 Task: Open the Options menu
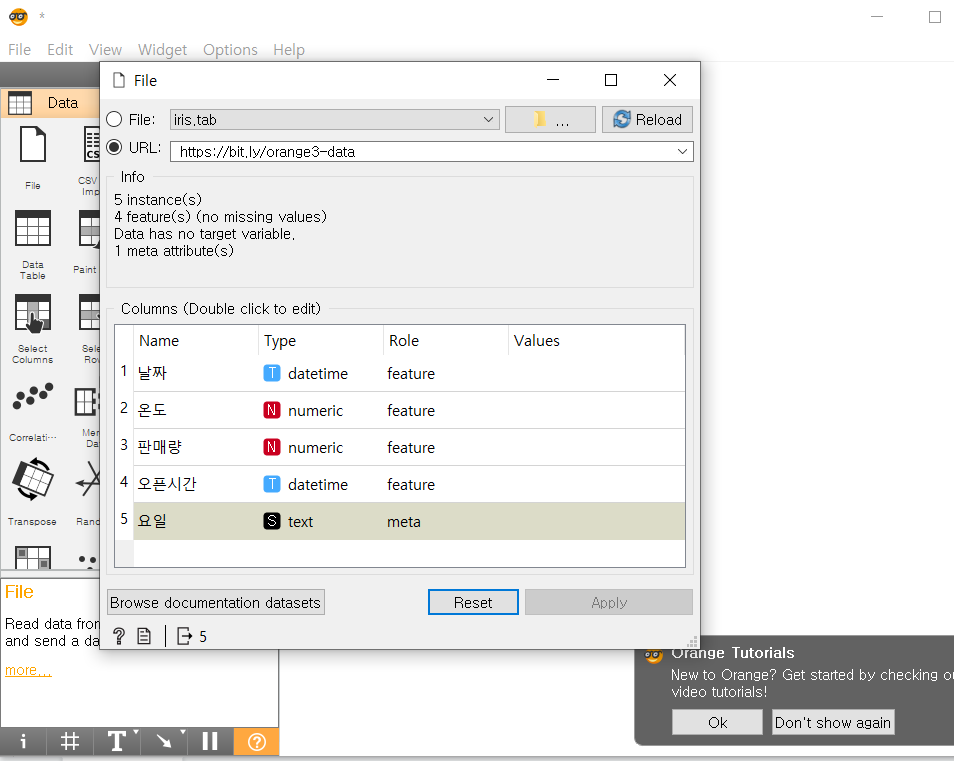[x=230, y=49]
